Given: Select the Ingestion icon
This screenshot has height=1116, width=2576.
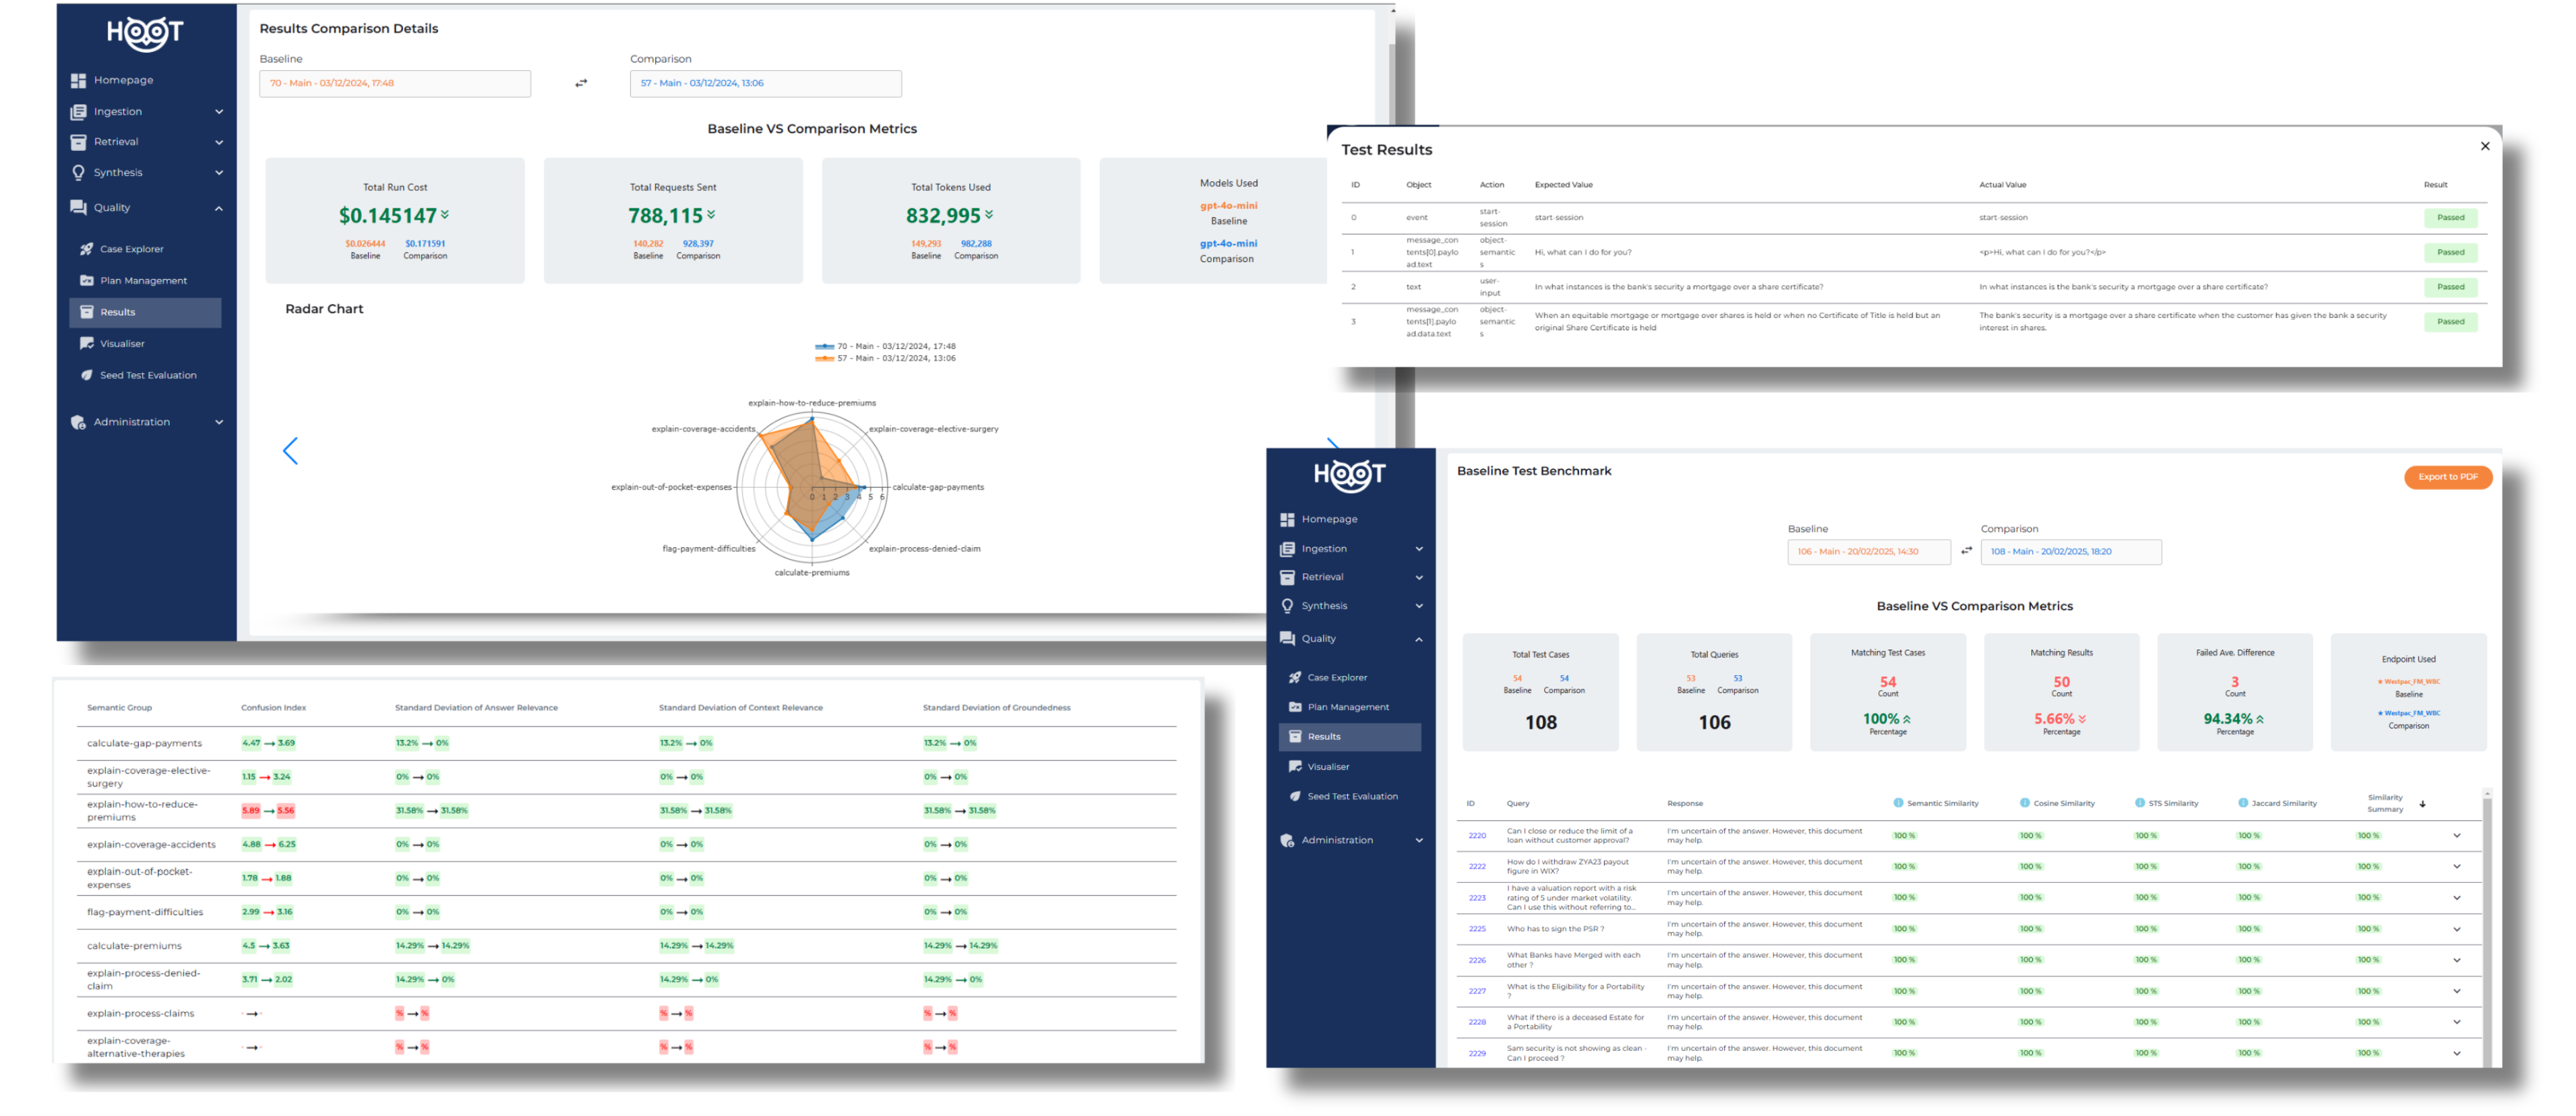Looking at the screenshot, I should click(x=79, y=111).
